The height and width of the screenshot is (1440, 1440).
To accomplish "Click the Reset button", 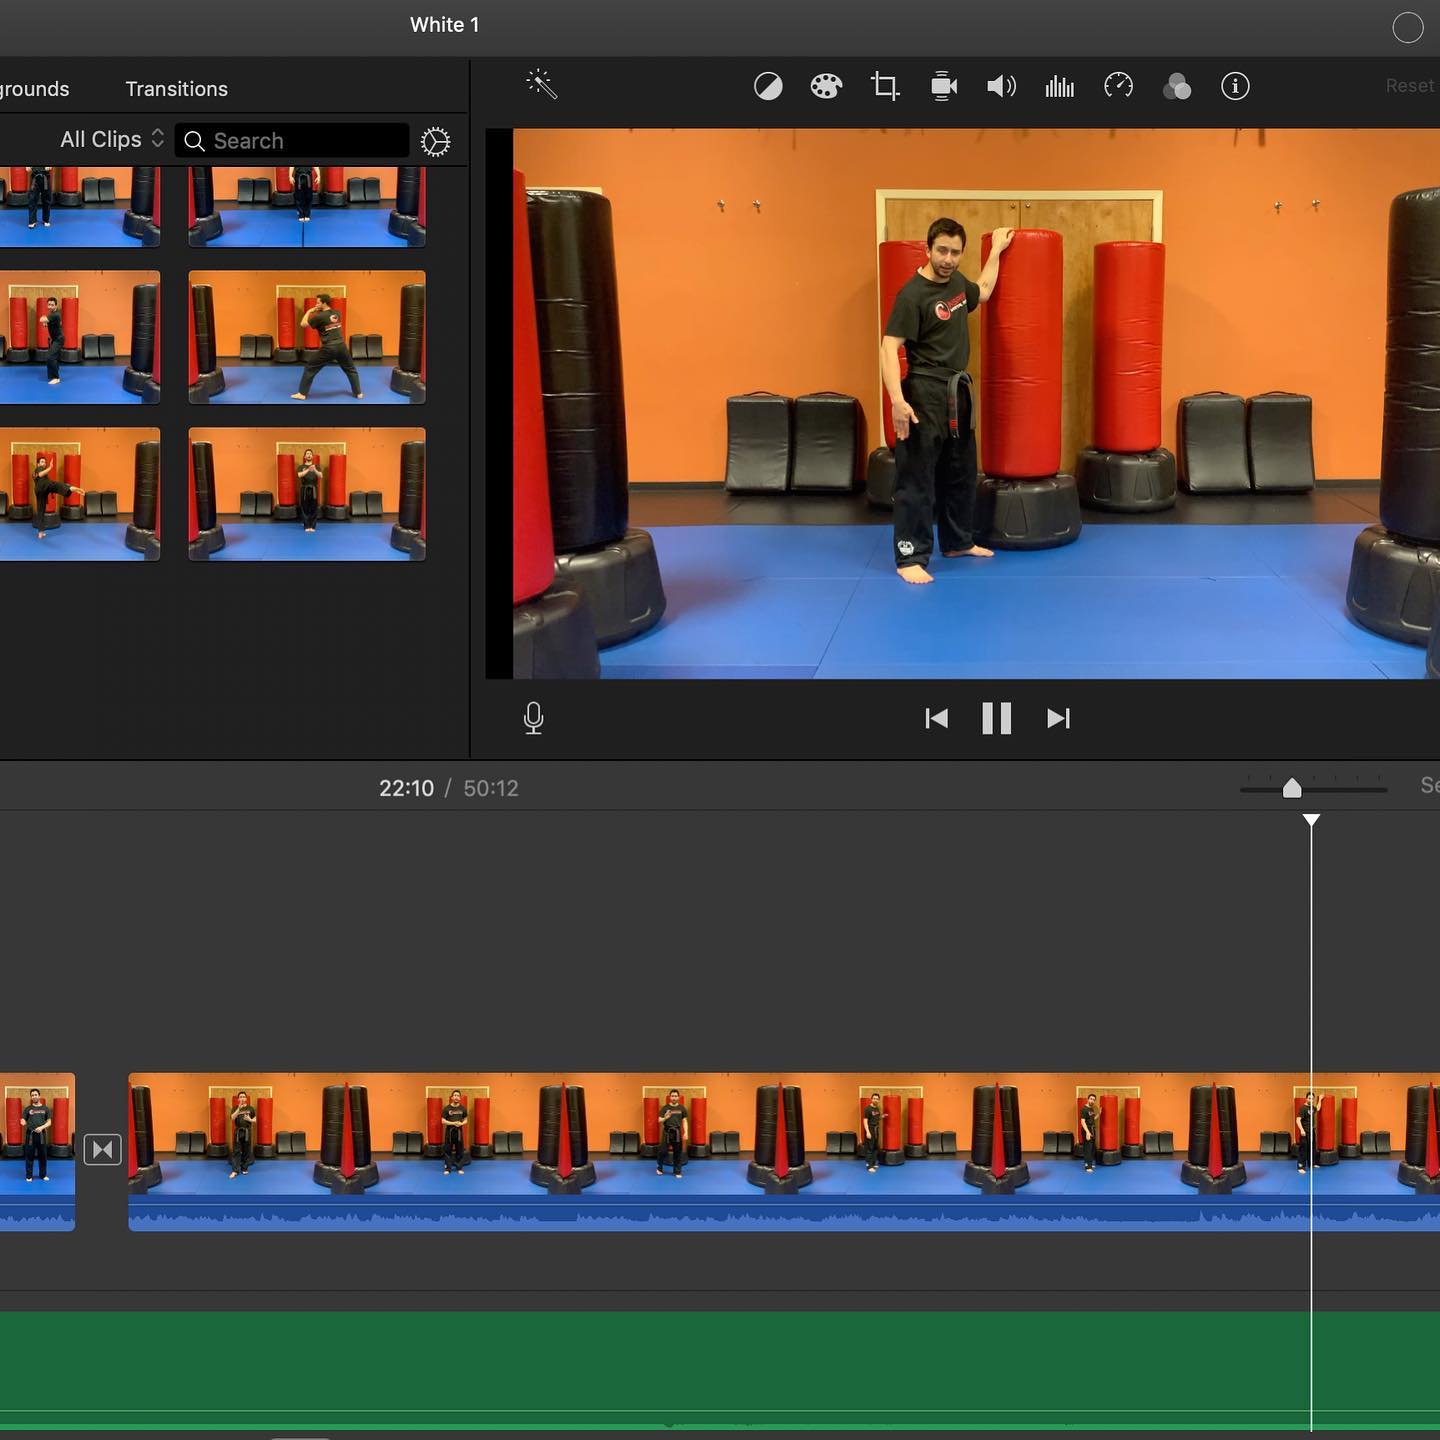I will tap(1409, 86).
